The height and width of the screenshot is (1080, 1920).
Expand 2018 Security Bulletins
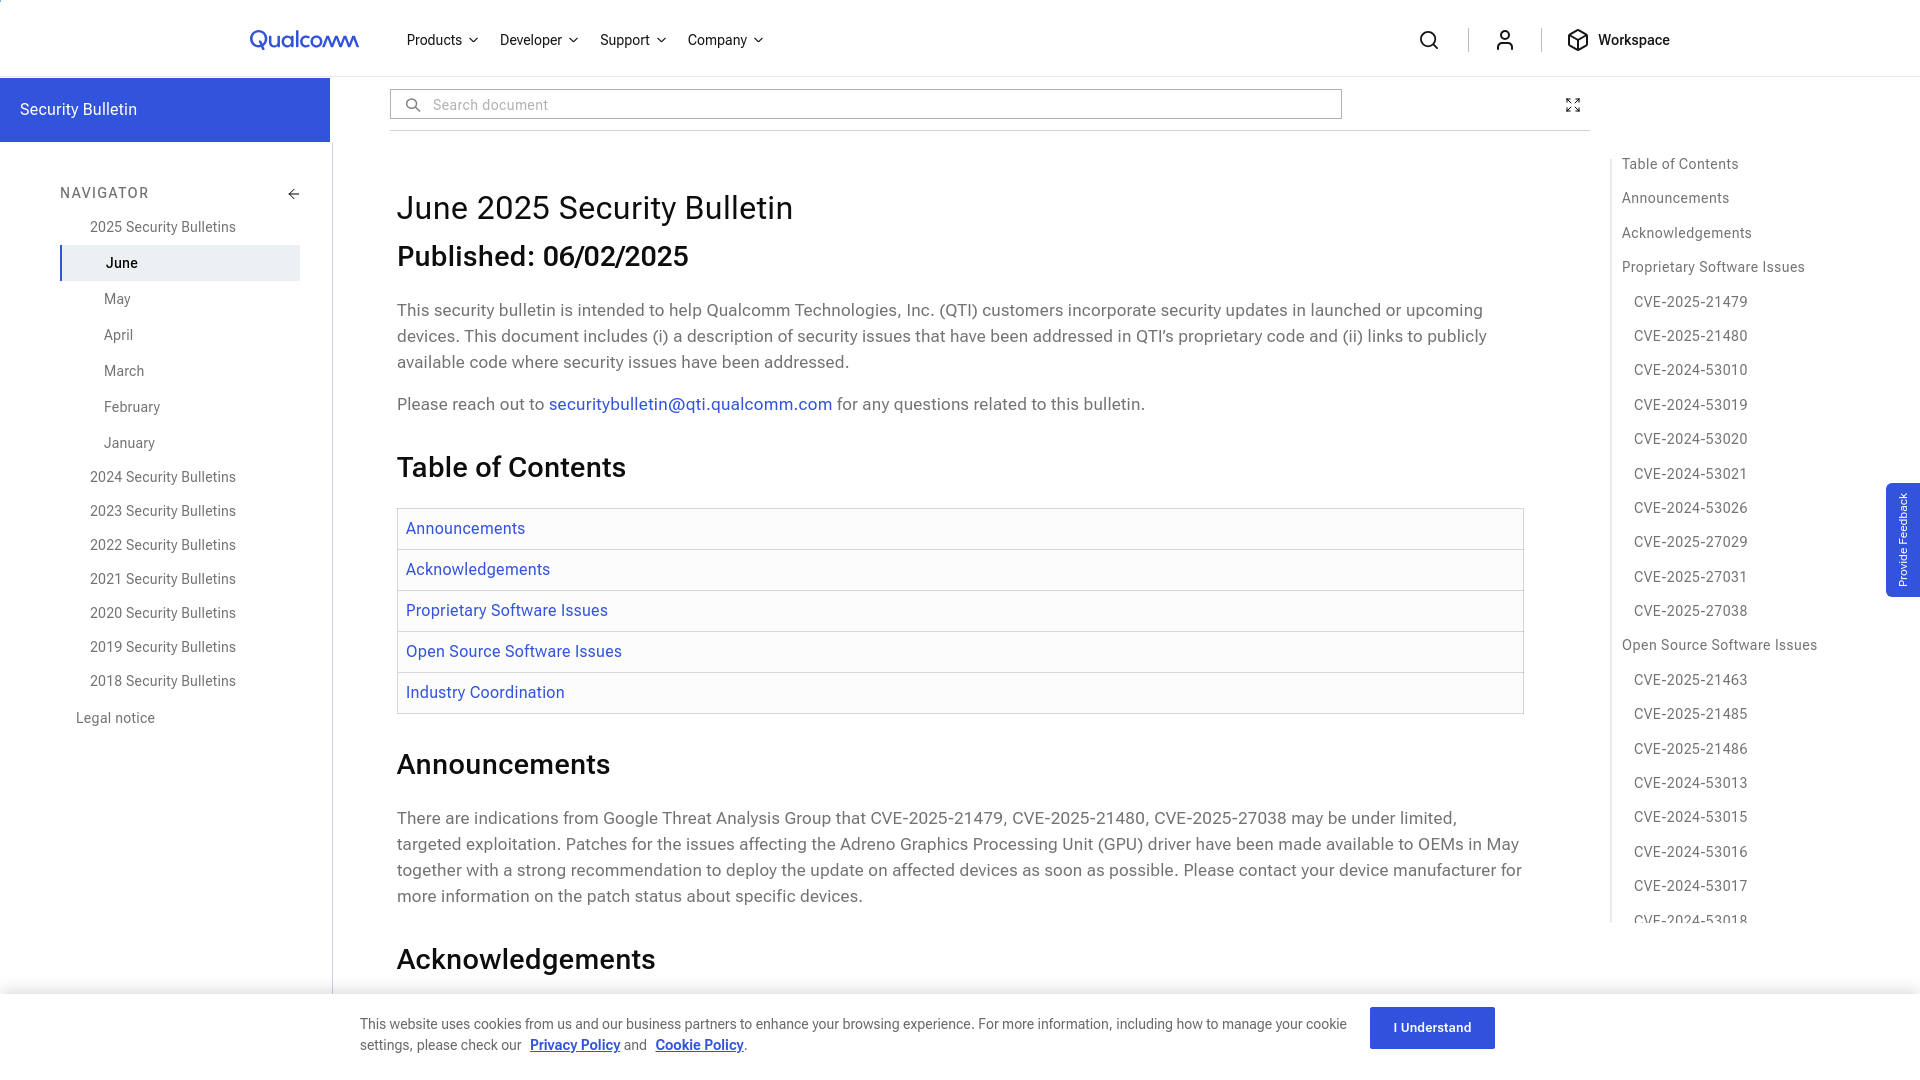point(163,681)
